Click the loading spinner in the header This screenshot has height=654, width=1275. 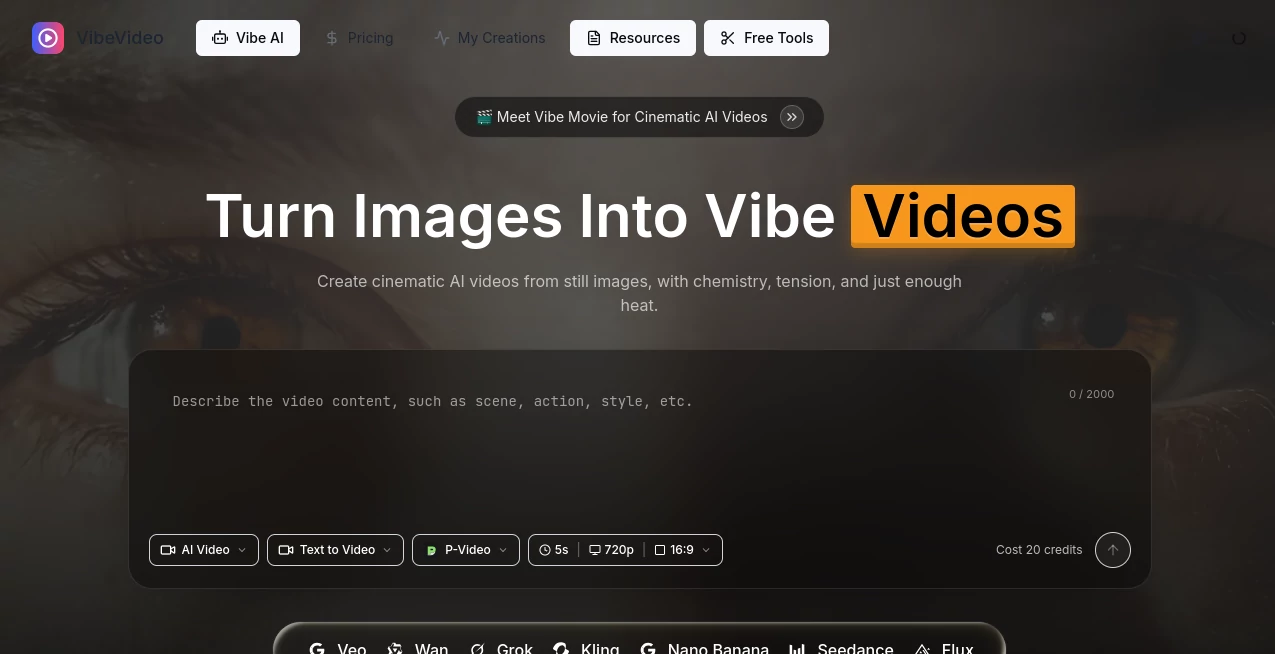click(1239, 38)
